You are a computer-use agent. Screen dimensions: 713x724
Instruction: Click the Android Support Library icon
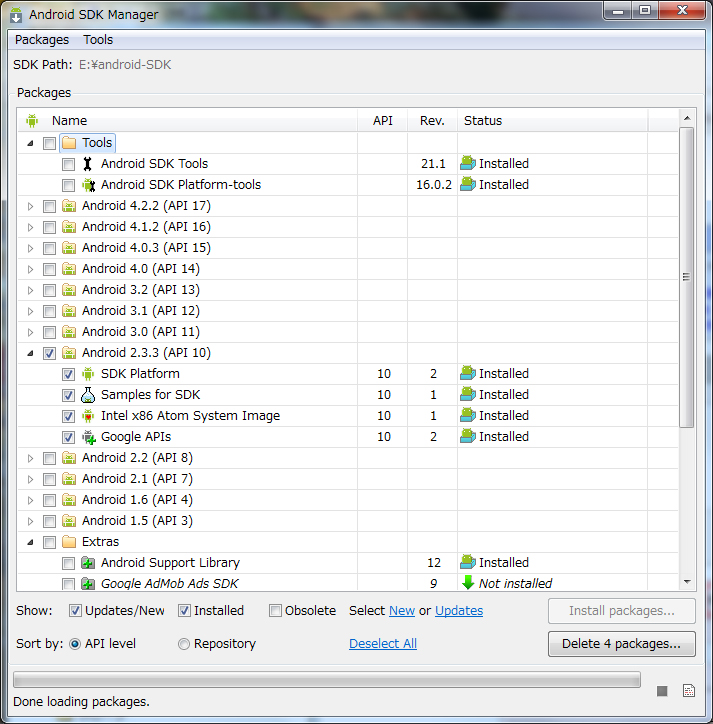(88, 563)
